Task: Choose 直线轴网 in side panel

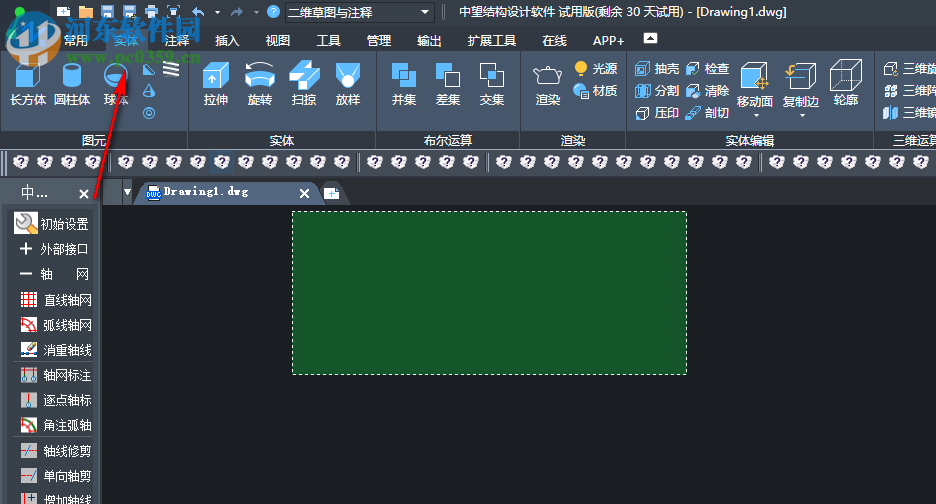Action: [55, 300]
